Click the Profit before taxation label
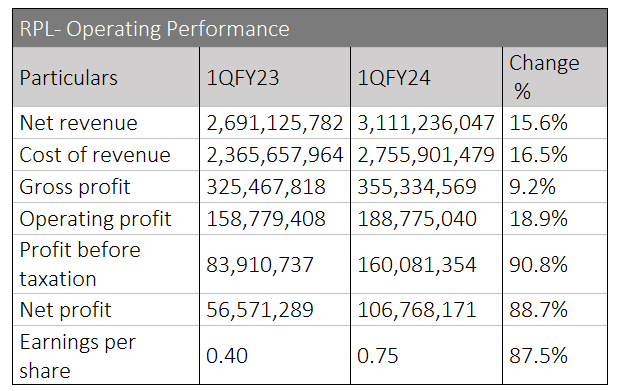624x391 pixels. coord(80,264)
